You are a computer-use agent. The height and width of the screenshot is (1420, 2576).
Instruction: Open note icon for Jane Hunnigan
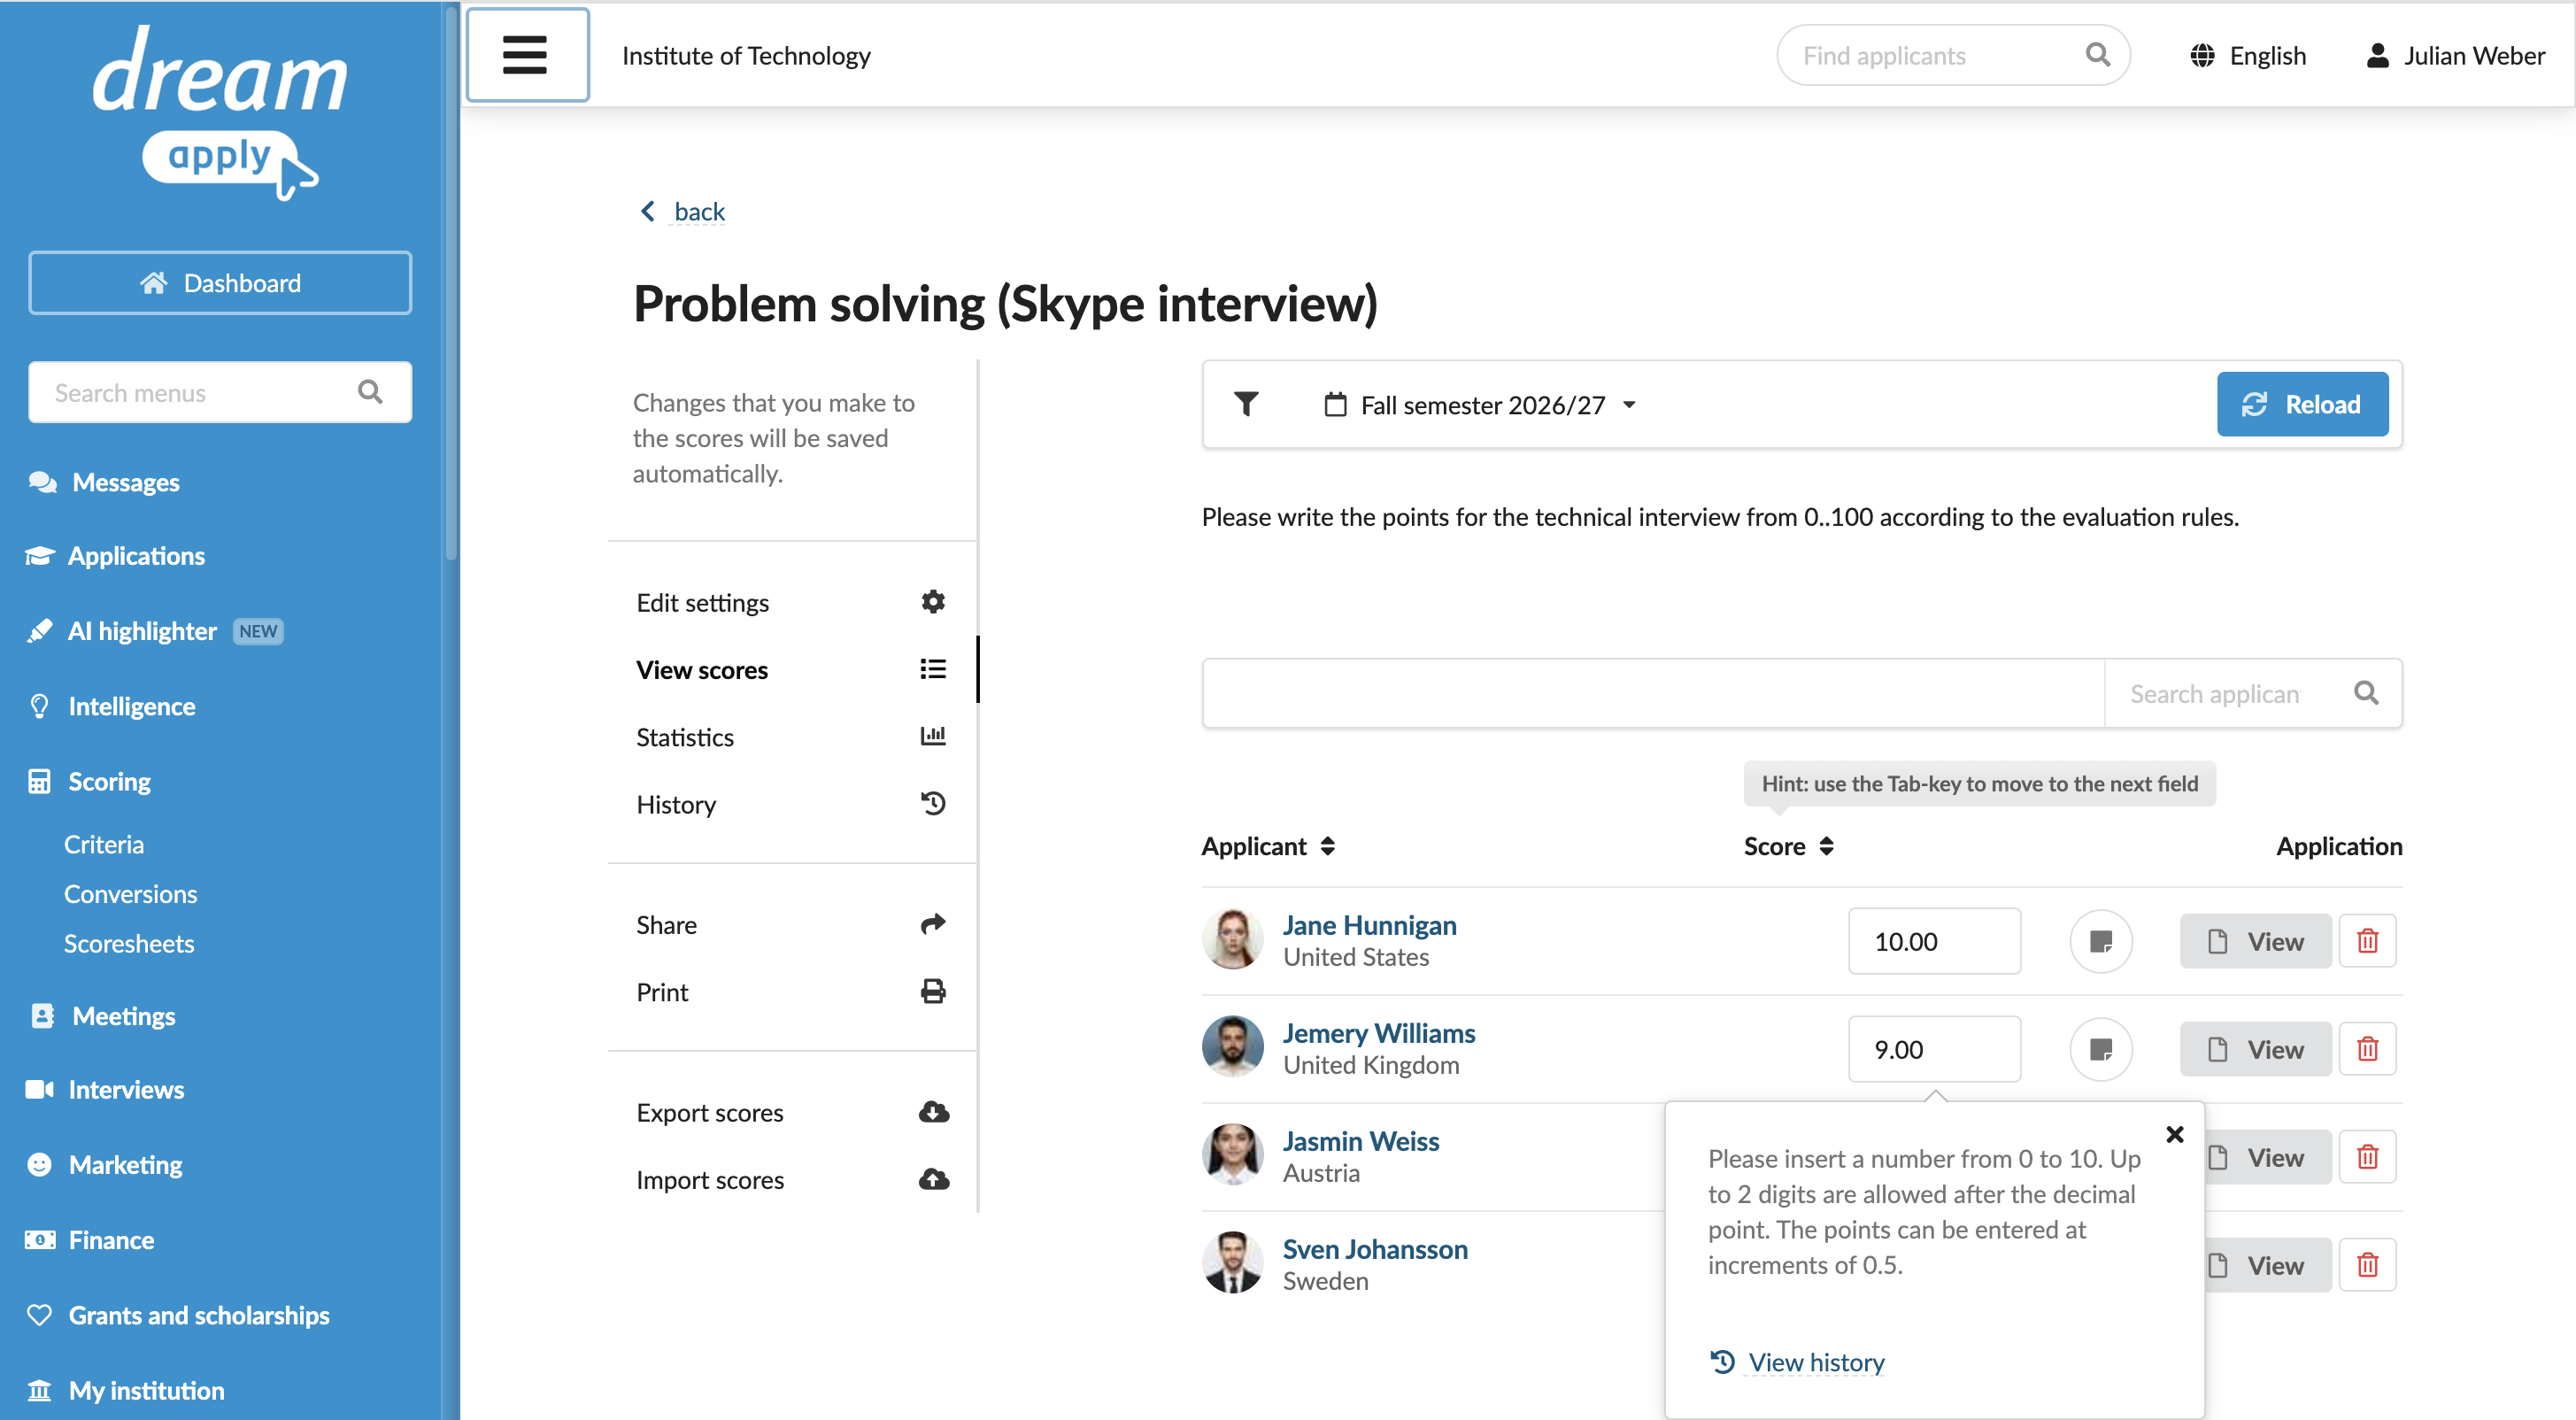2100,941
